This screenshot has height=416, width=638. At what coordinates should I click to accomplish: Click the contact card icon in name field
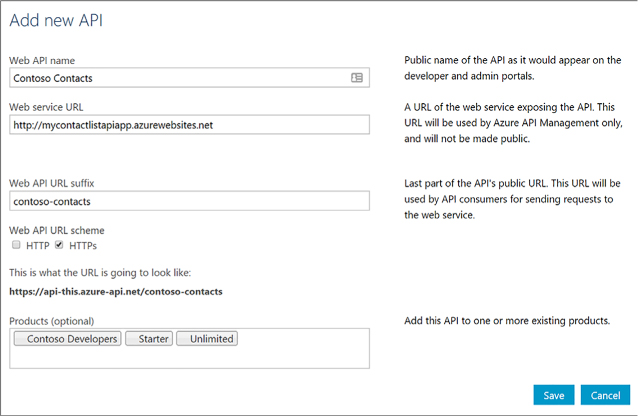point(357,77)
